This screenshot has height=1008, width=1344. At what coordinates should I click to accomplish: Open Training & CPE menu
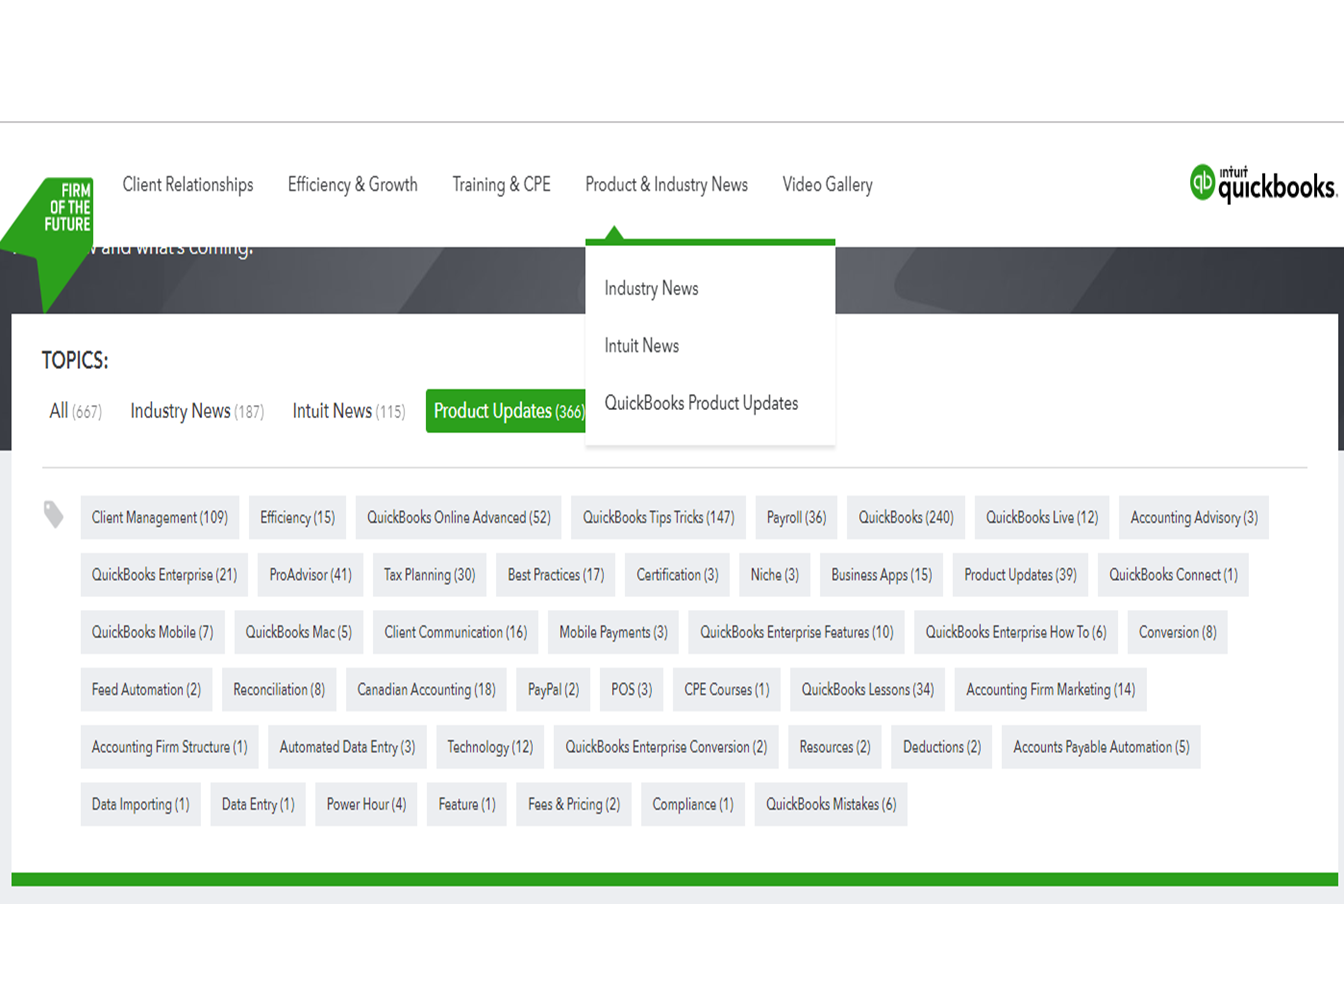(501, 185)
